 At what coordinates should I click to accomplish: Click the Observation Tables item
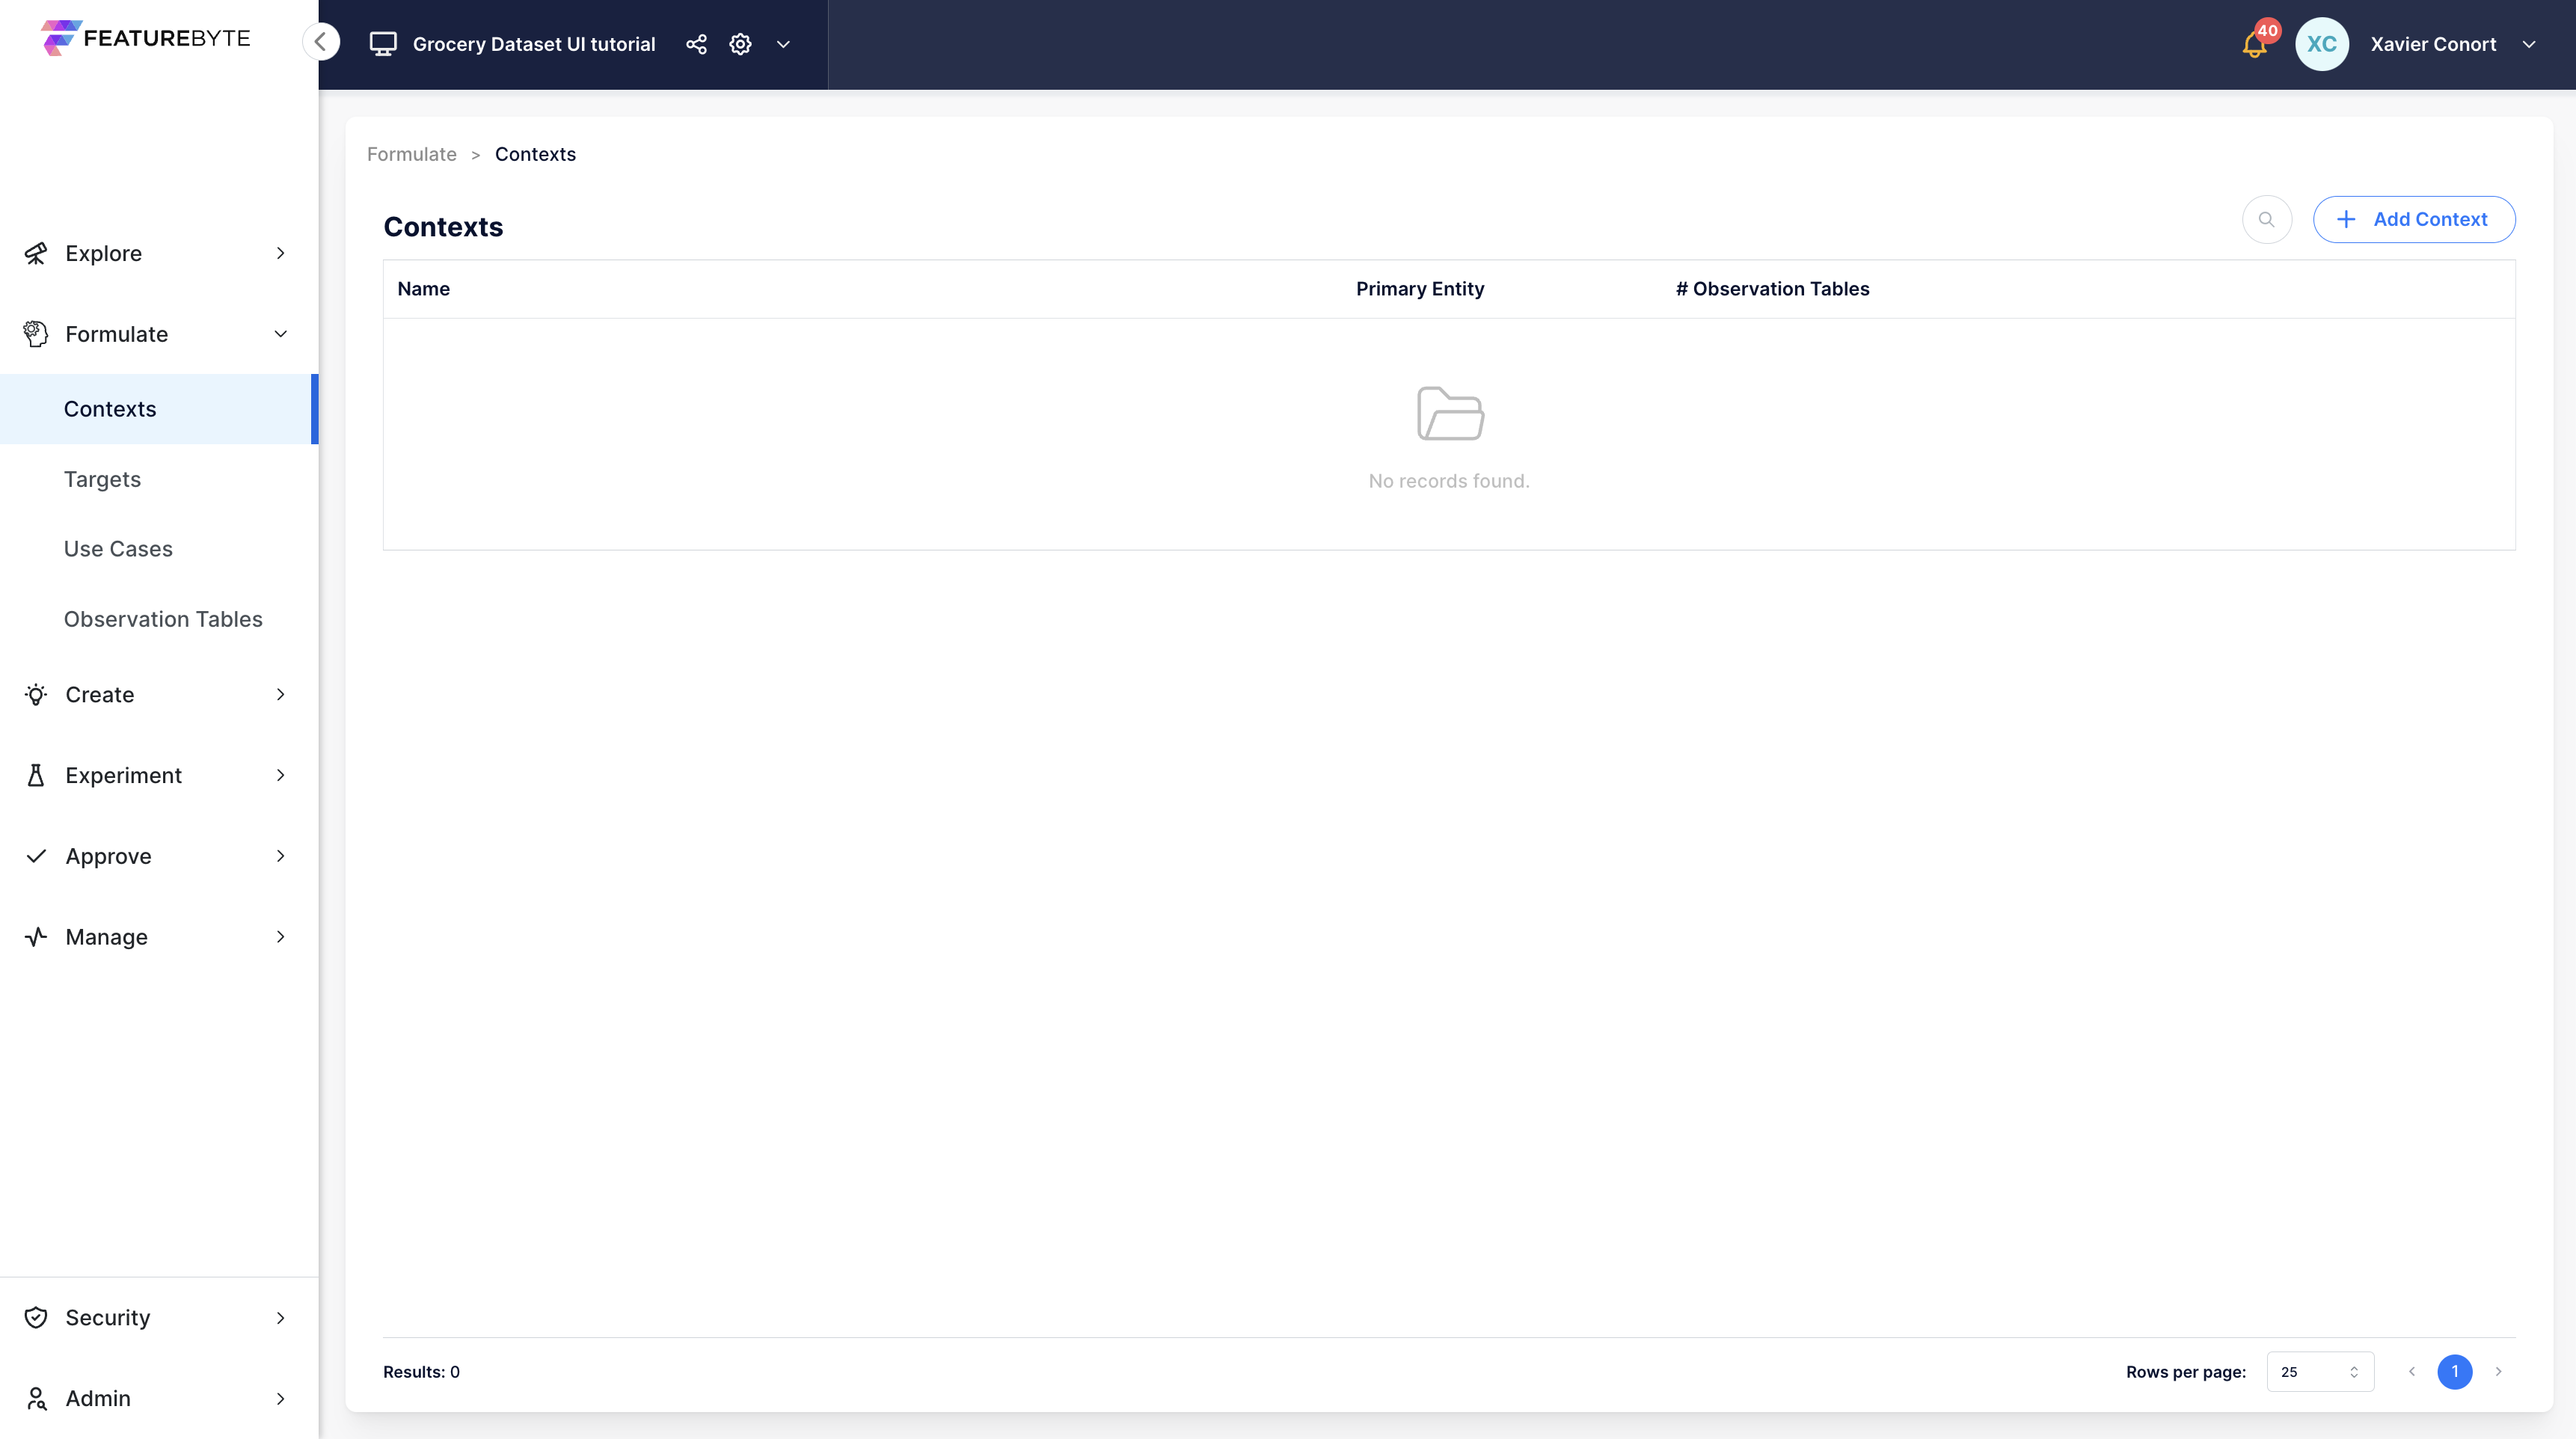[x=163, y=619]
